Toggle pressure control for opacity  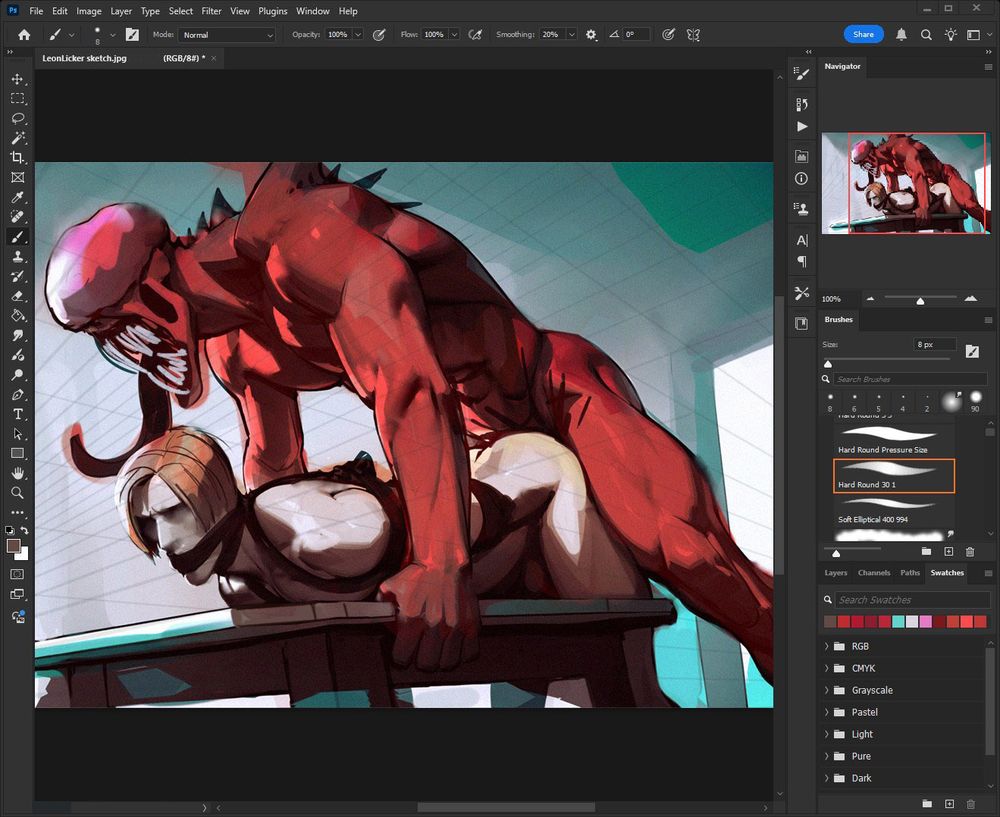coord(379,34)
